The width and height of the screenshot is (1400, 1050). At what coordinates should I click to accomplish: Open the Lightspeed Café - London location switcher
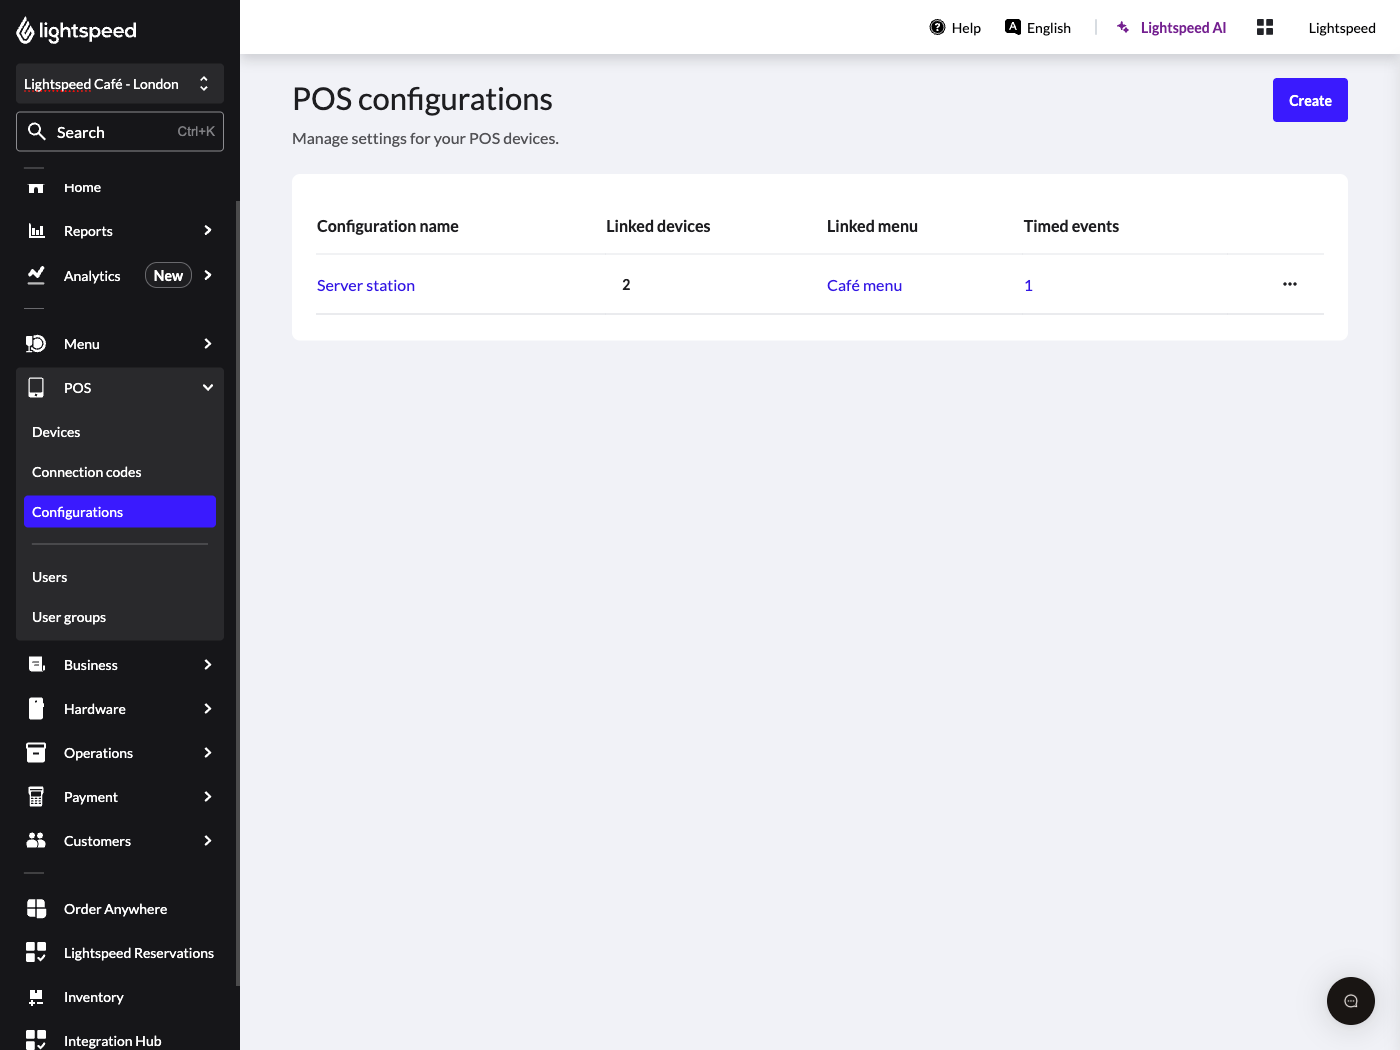(119, 84)
